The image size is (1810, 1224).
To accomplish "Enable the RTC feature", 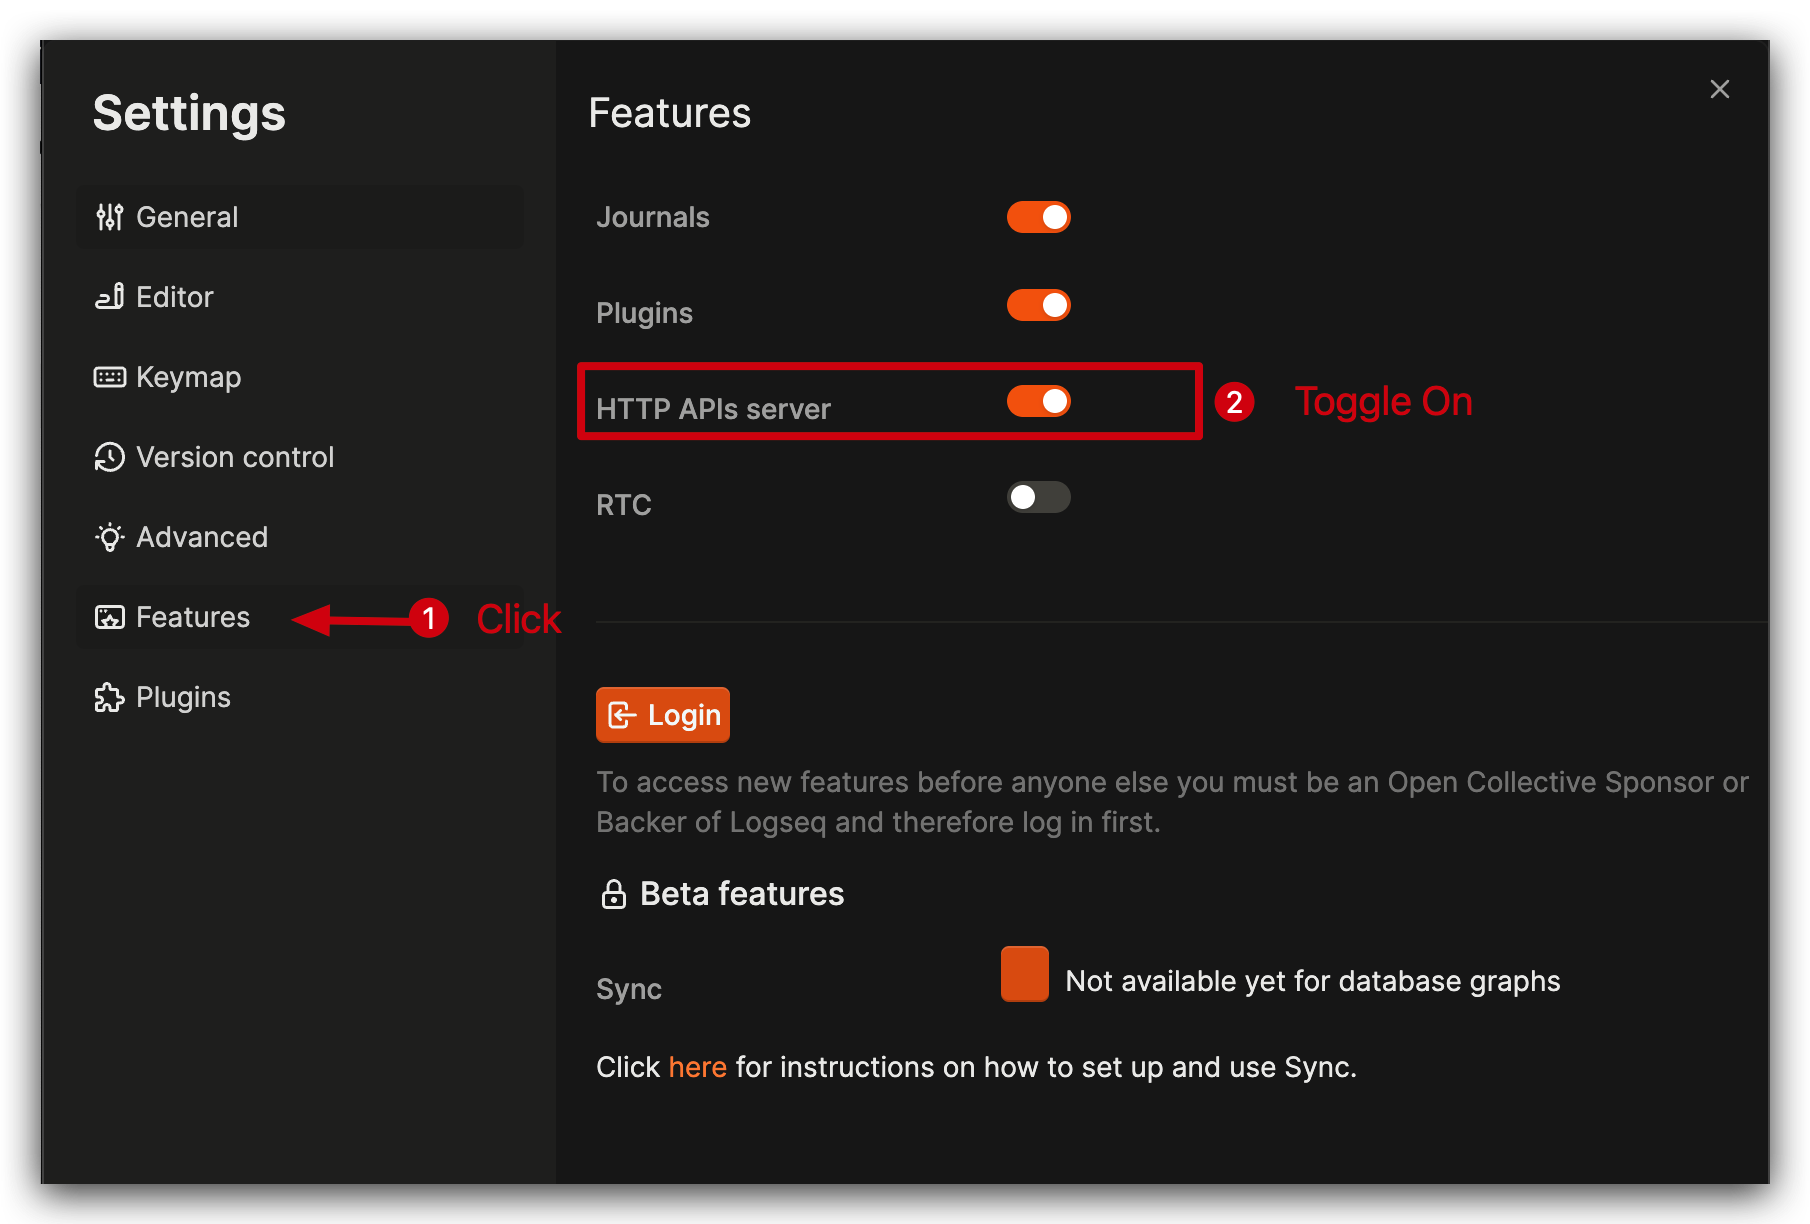I will (1039, 497).
